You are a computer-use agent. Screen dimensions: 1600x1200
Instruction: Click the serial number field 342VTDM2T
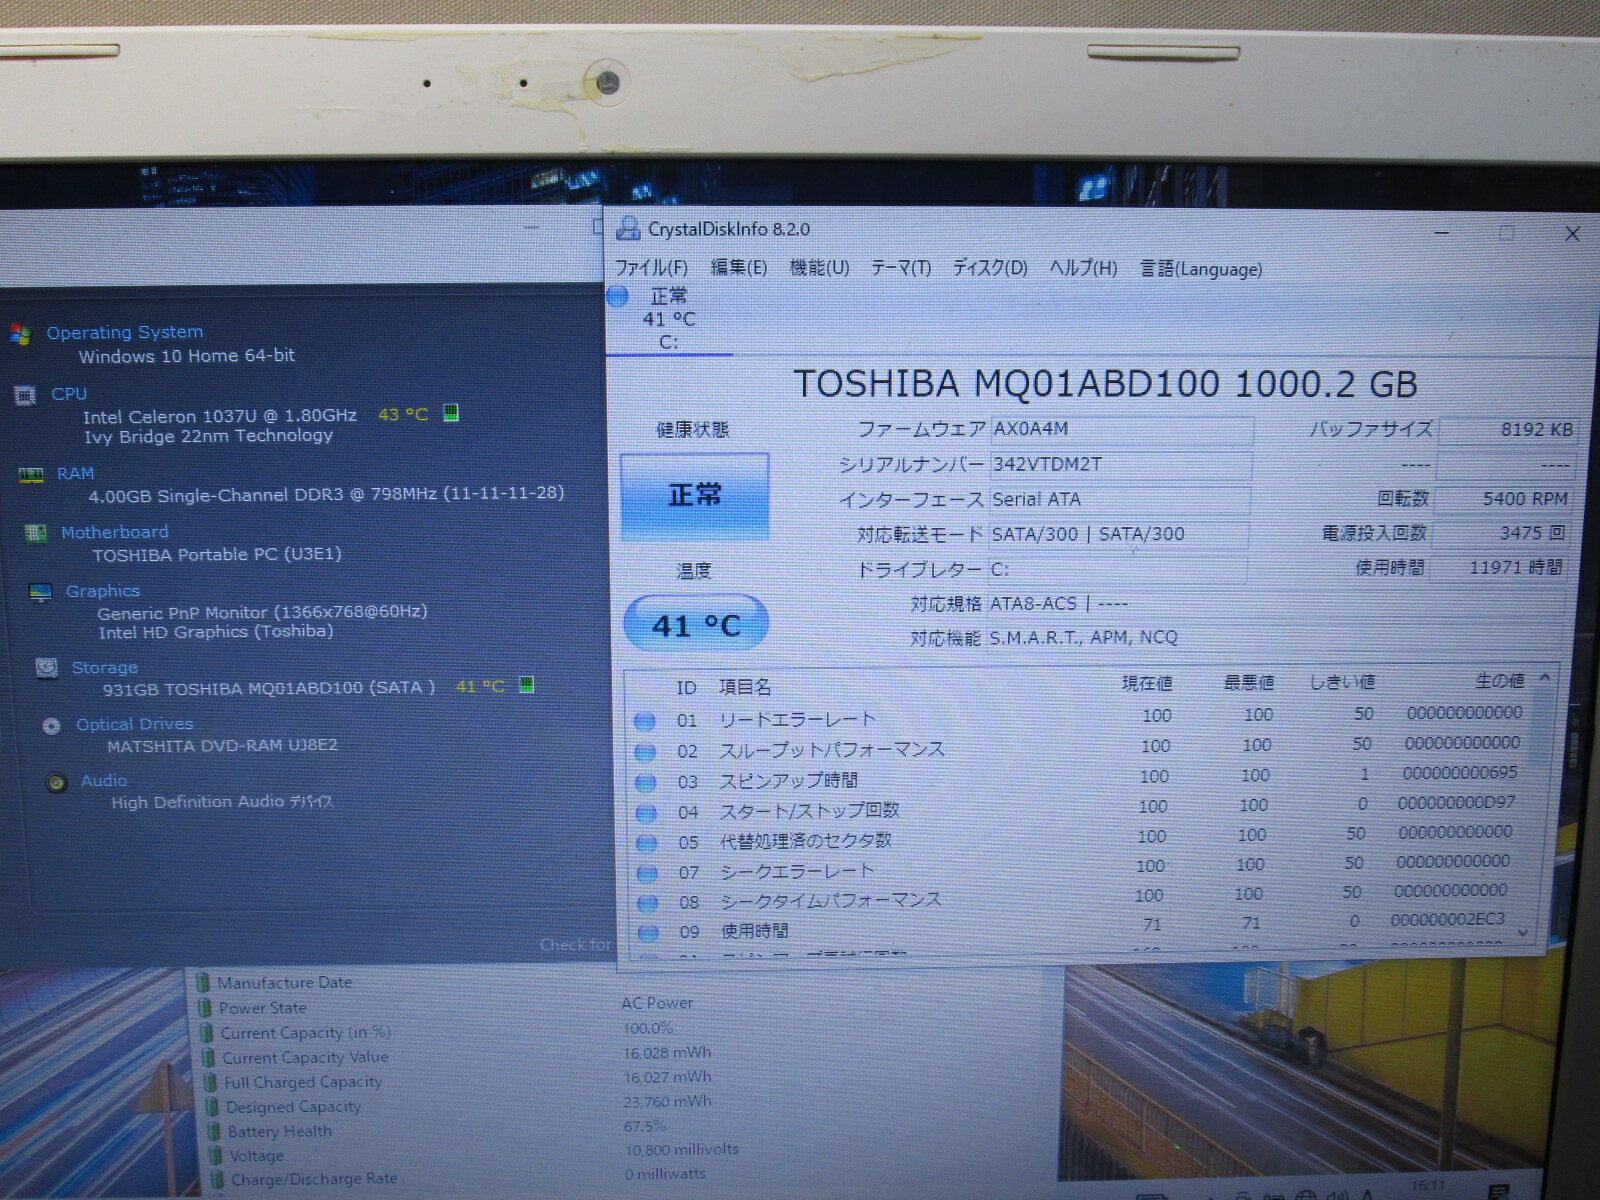coord(1120,465)
